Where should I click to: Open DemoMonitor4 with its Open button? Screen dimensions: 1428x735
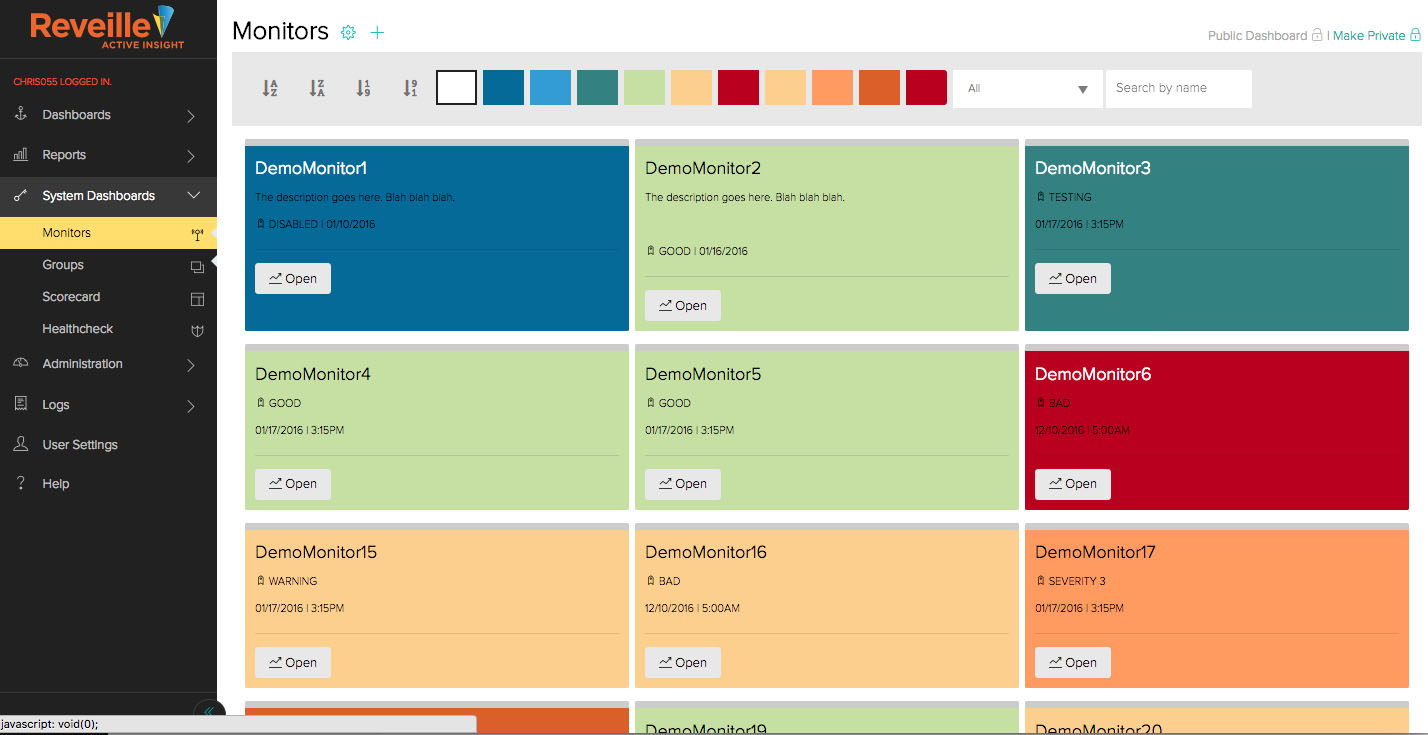[293, 484]
